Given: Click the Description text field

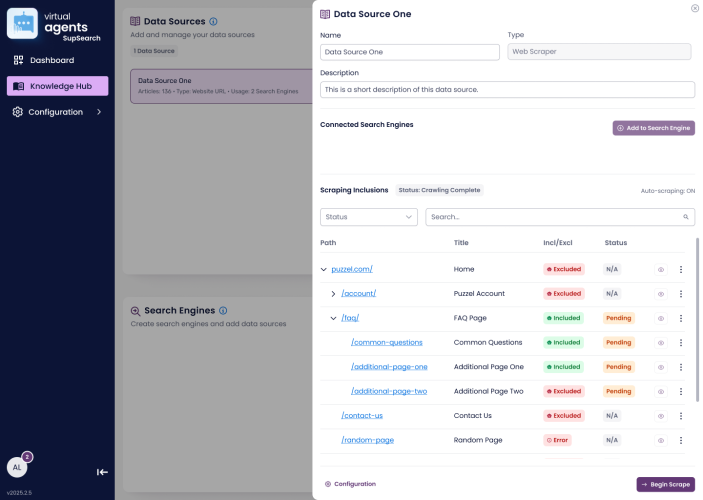Looking at the screenshot, I should pyautogui.click(x=507, y=90).
